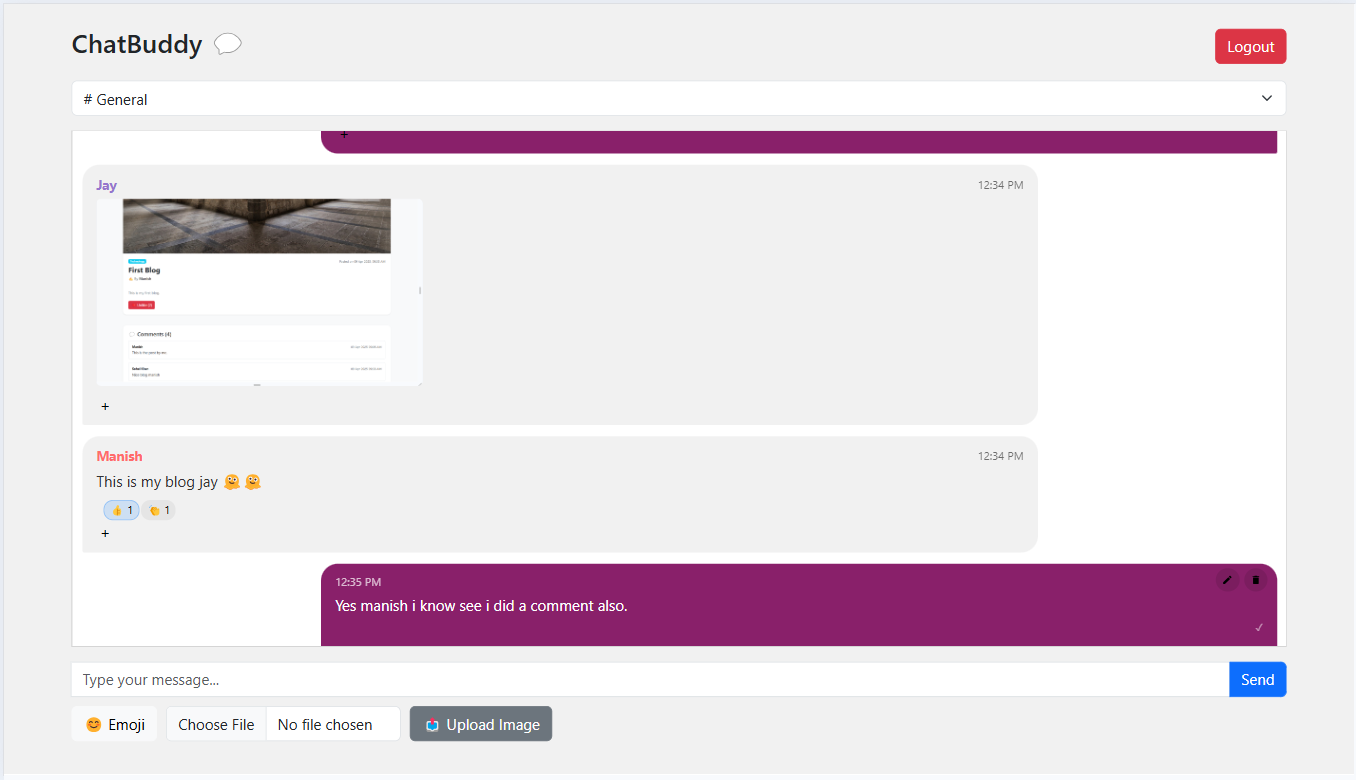Open the # General channel dropdown
1356x780 pixels.
679,99
